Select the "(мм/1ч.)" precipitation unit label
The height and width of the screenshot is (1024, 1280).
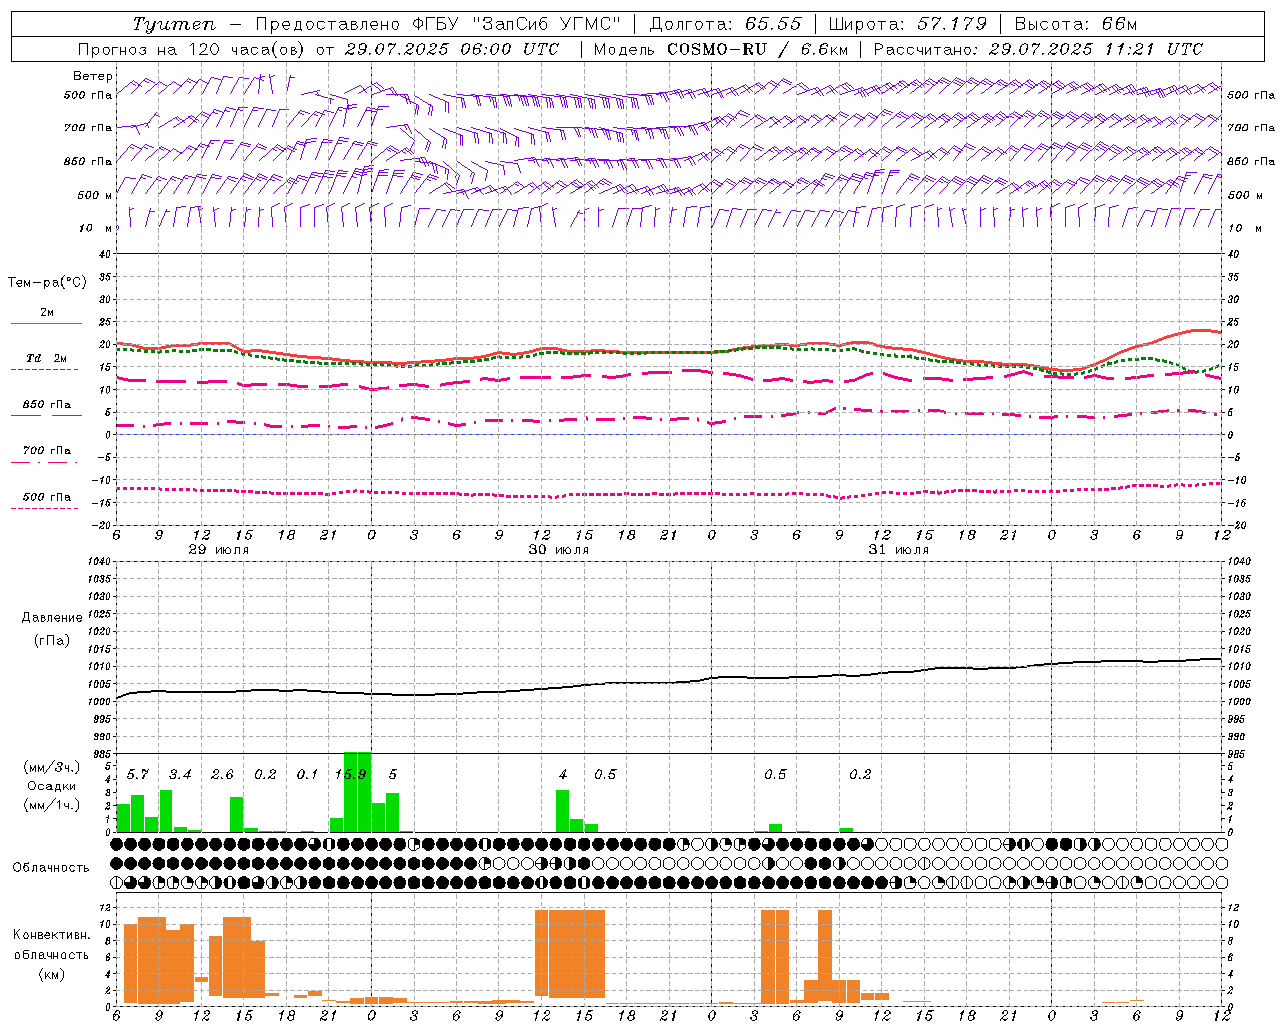point(51,804)
